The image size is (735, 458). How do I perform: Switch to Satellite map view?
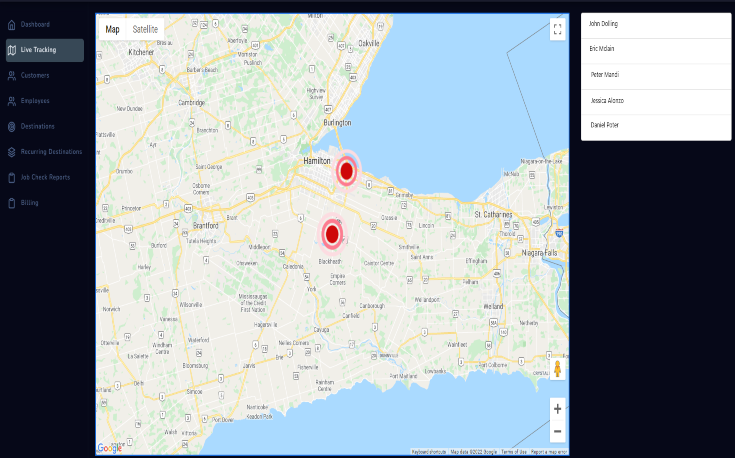[x=145, y=29]
